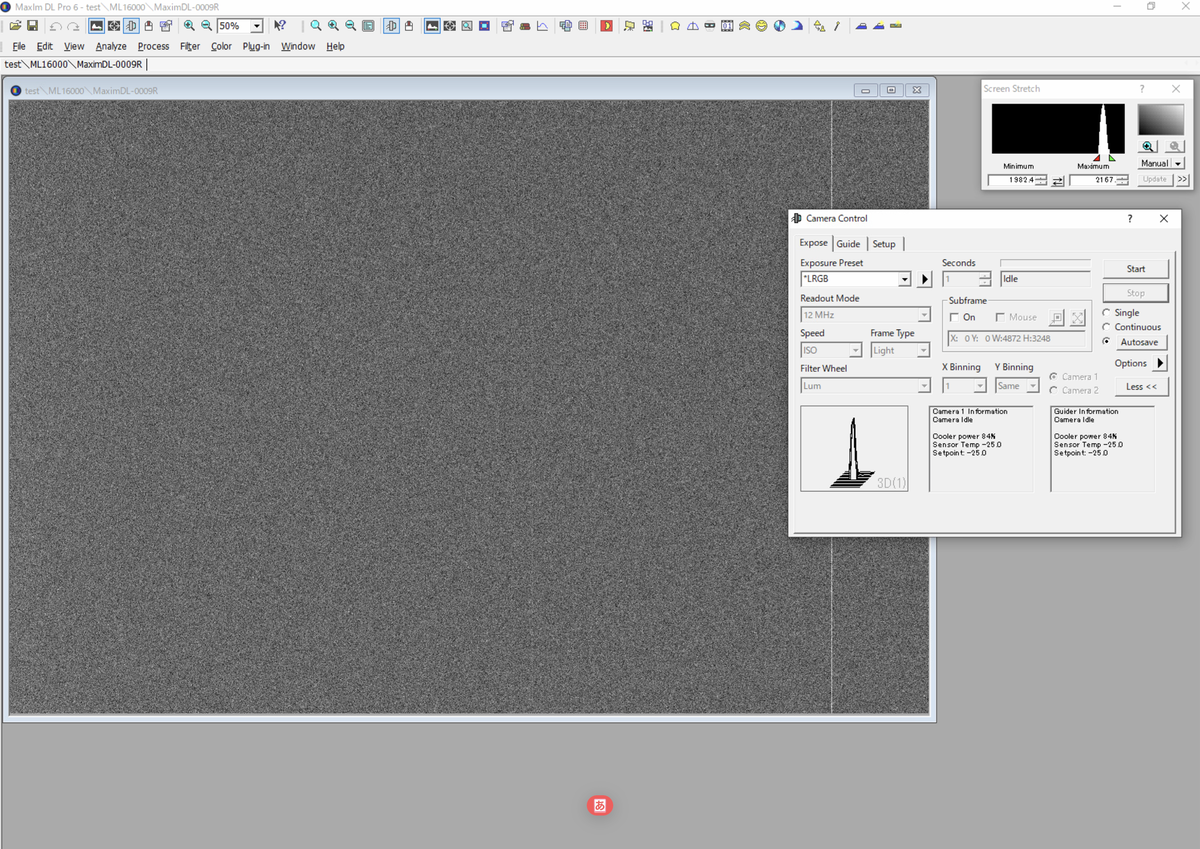Image resolution: width=1200 pixels, height=849 pixels.
Task: Enable the Subframe On checkbox
Action: point(954,317)
